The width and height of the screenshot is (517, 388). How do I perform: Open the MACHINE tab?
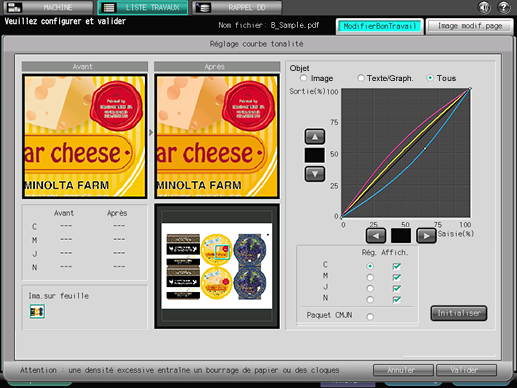(x=49, y=7)
